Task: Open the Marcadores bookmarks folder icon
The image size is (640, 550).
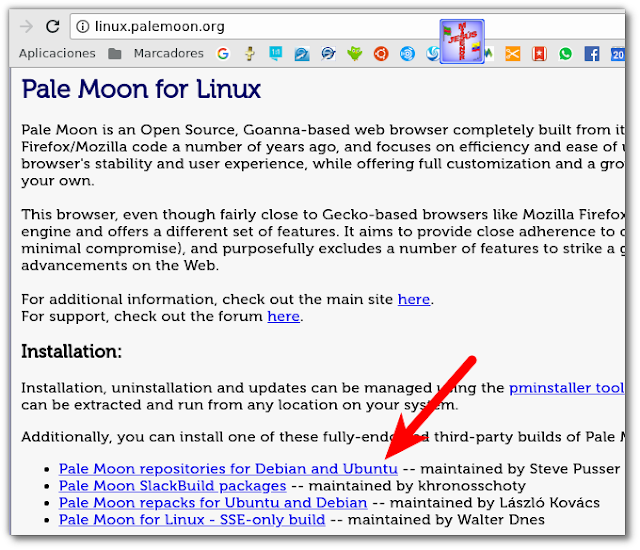Action: coord(115,53)
